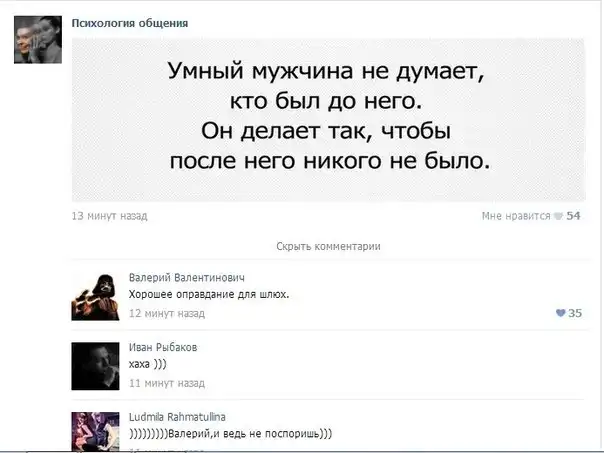604x453 pixels.
Task: Open Валерий Валентинович's Darth Vader avatar
Action: [95, 297]
